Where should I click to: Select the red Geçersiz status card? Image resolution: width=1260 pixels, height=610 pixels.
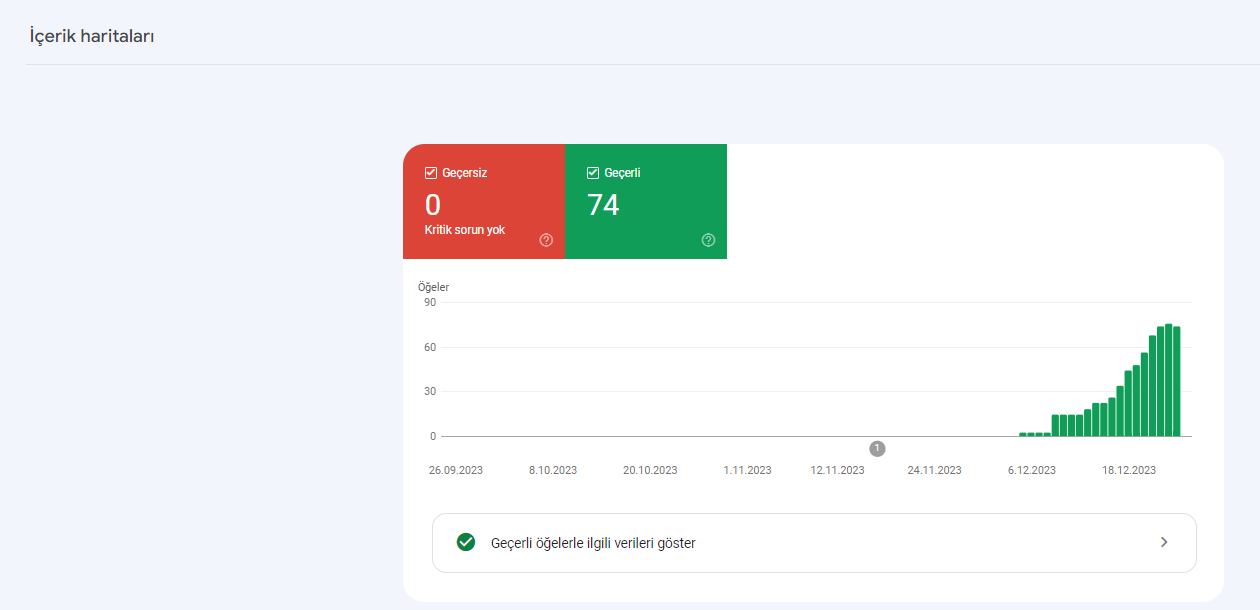[484, 202]
